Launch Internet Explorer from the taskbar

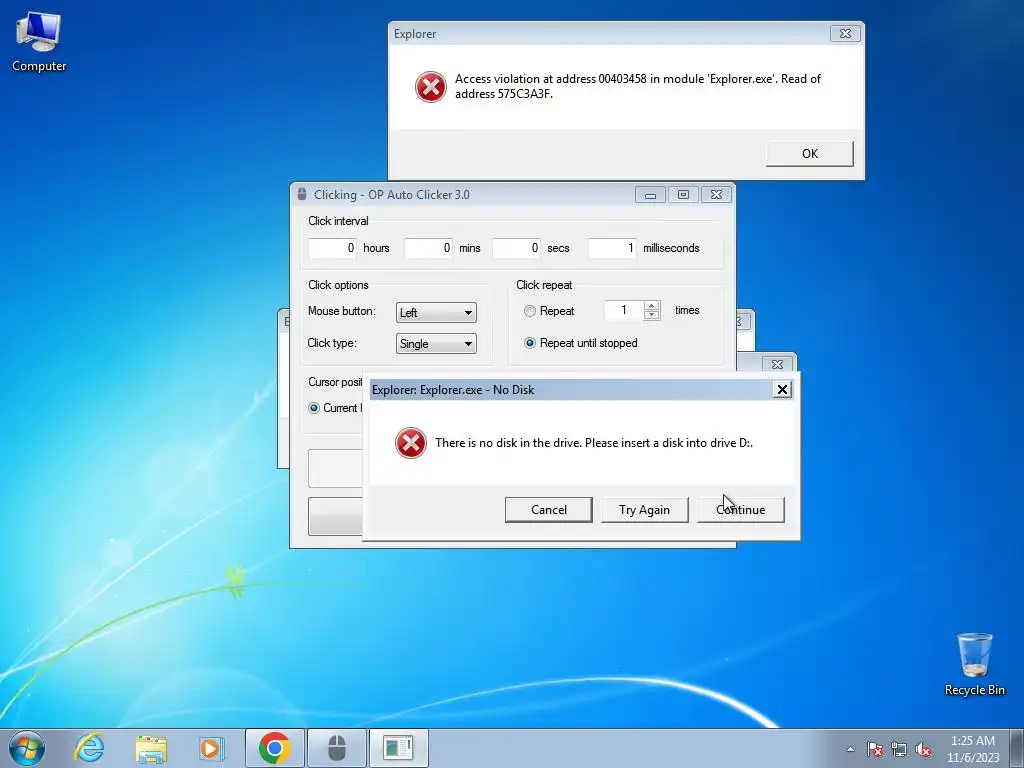pyautogui.click(x=89, y=748)
